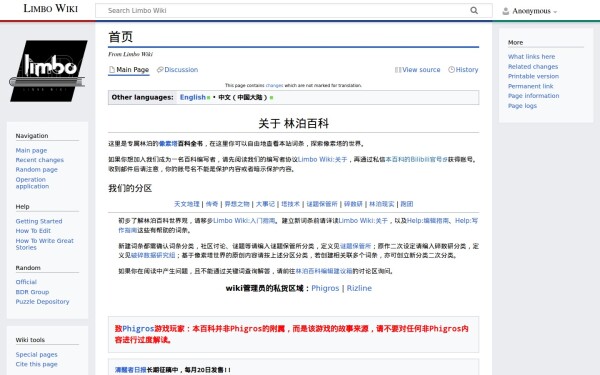Image resolution: width=600 pixels, height=375 pixels.
Task: Open Random page in Navigation
Action: (x=37, y=170)
